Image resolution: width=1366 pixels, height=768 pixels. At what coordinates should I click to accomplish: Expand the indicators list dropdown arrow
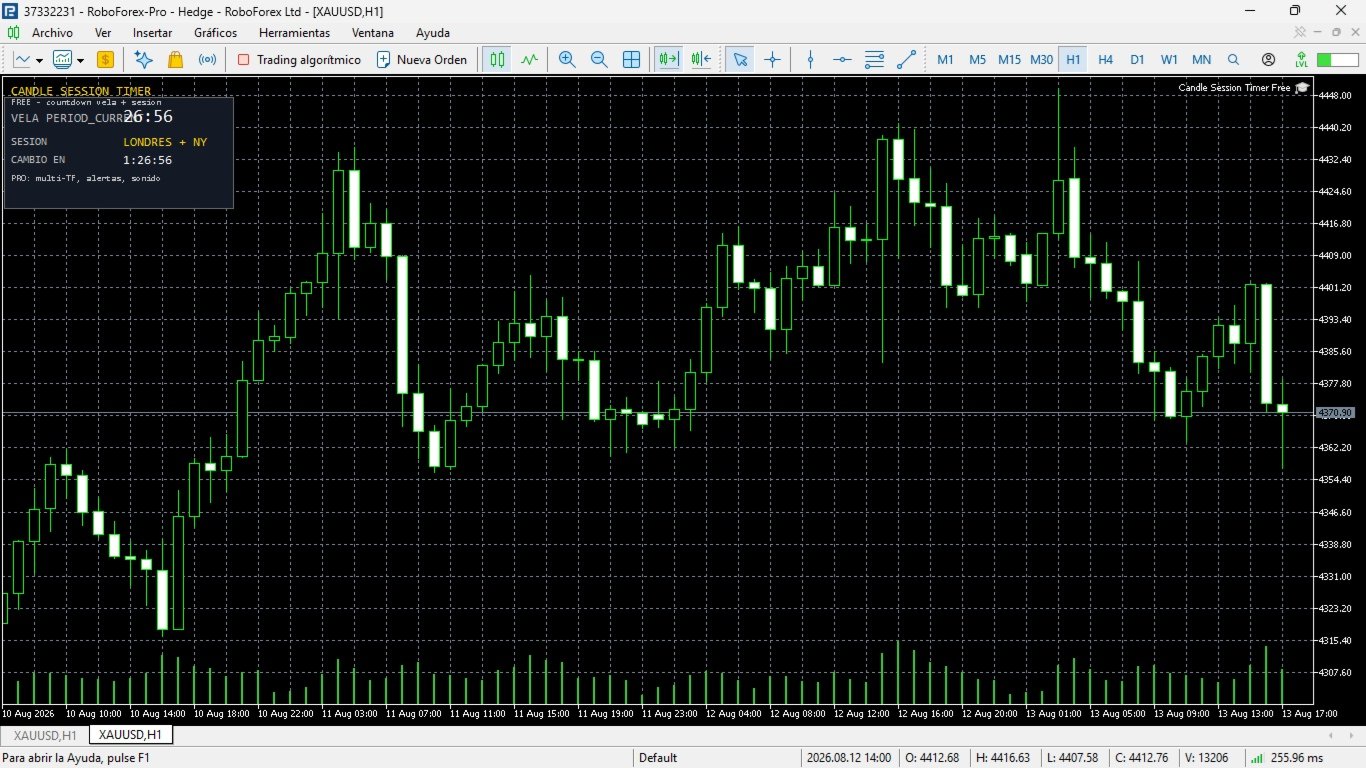pos(79,60)
